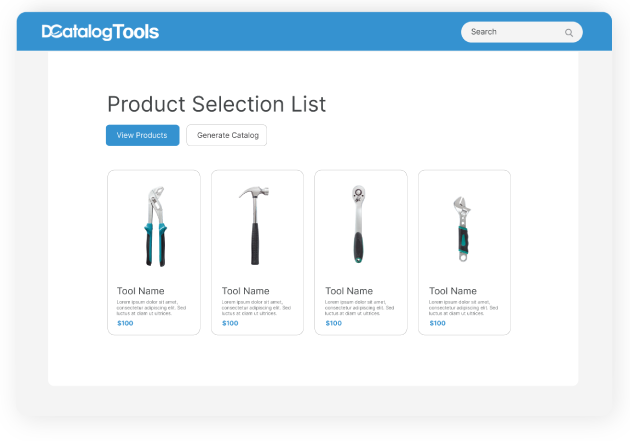Click the search magnifier icon
Screen dimensions: 630x441
569,33
